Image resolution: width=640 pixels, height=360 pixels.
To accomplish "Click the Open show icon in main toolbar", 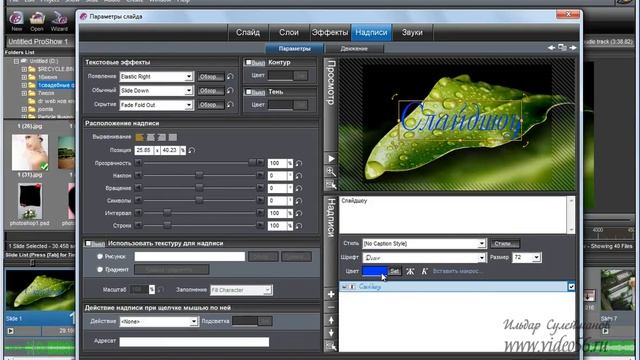I will point(37,20).
